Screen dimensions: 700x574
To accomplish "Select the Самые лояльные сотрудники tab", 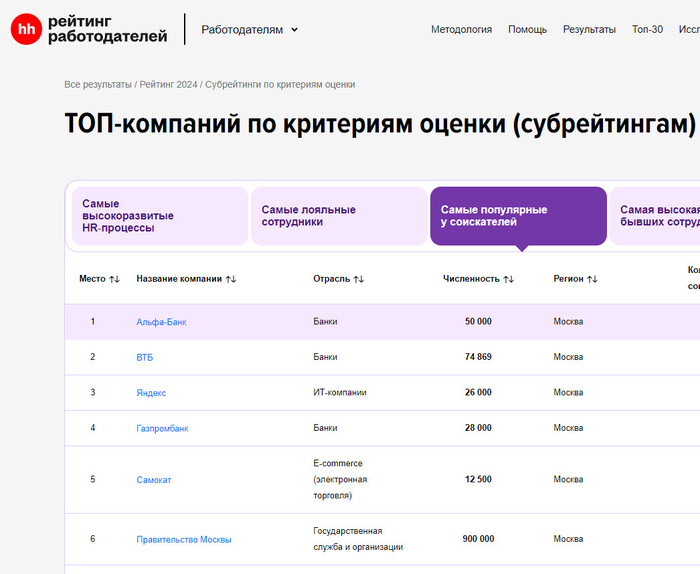I will pos(338,216).
